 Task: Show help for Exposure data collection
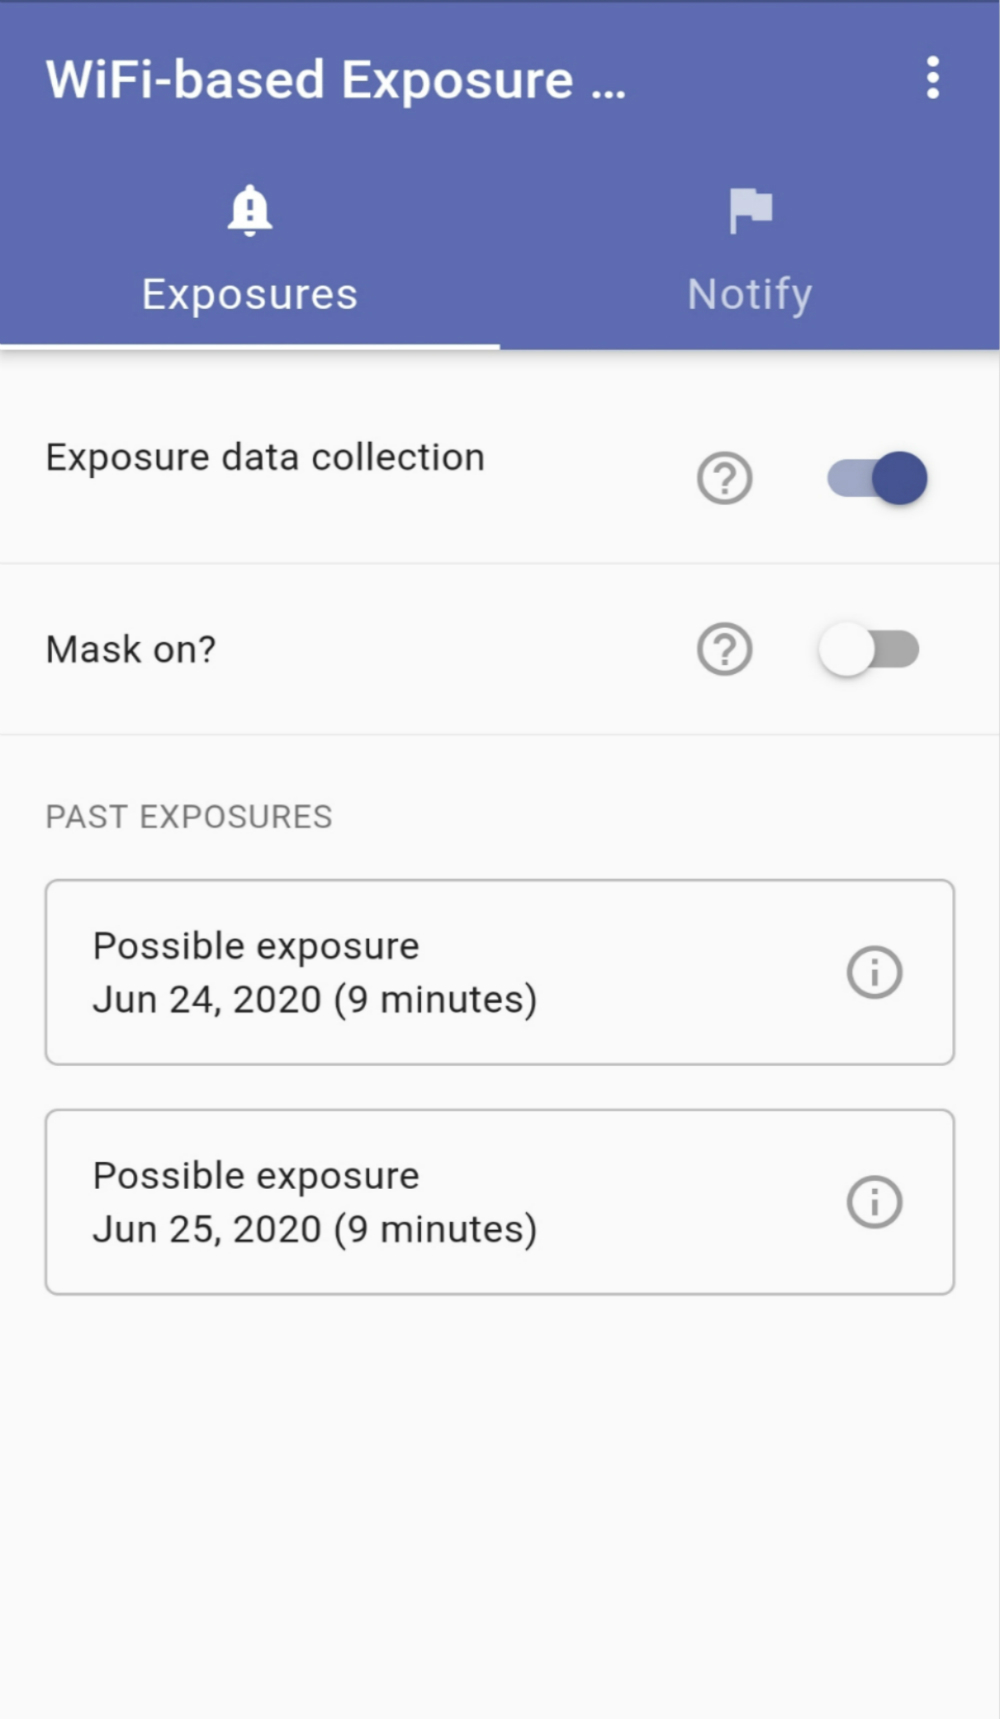[x=724, y=478]
